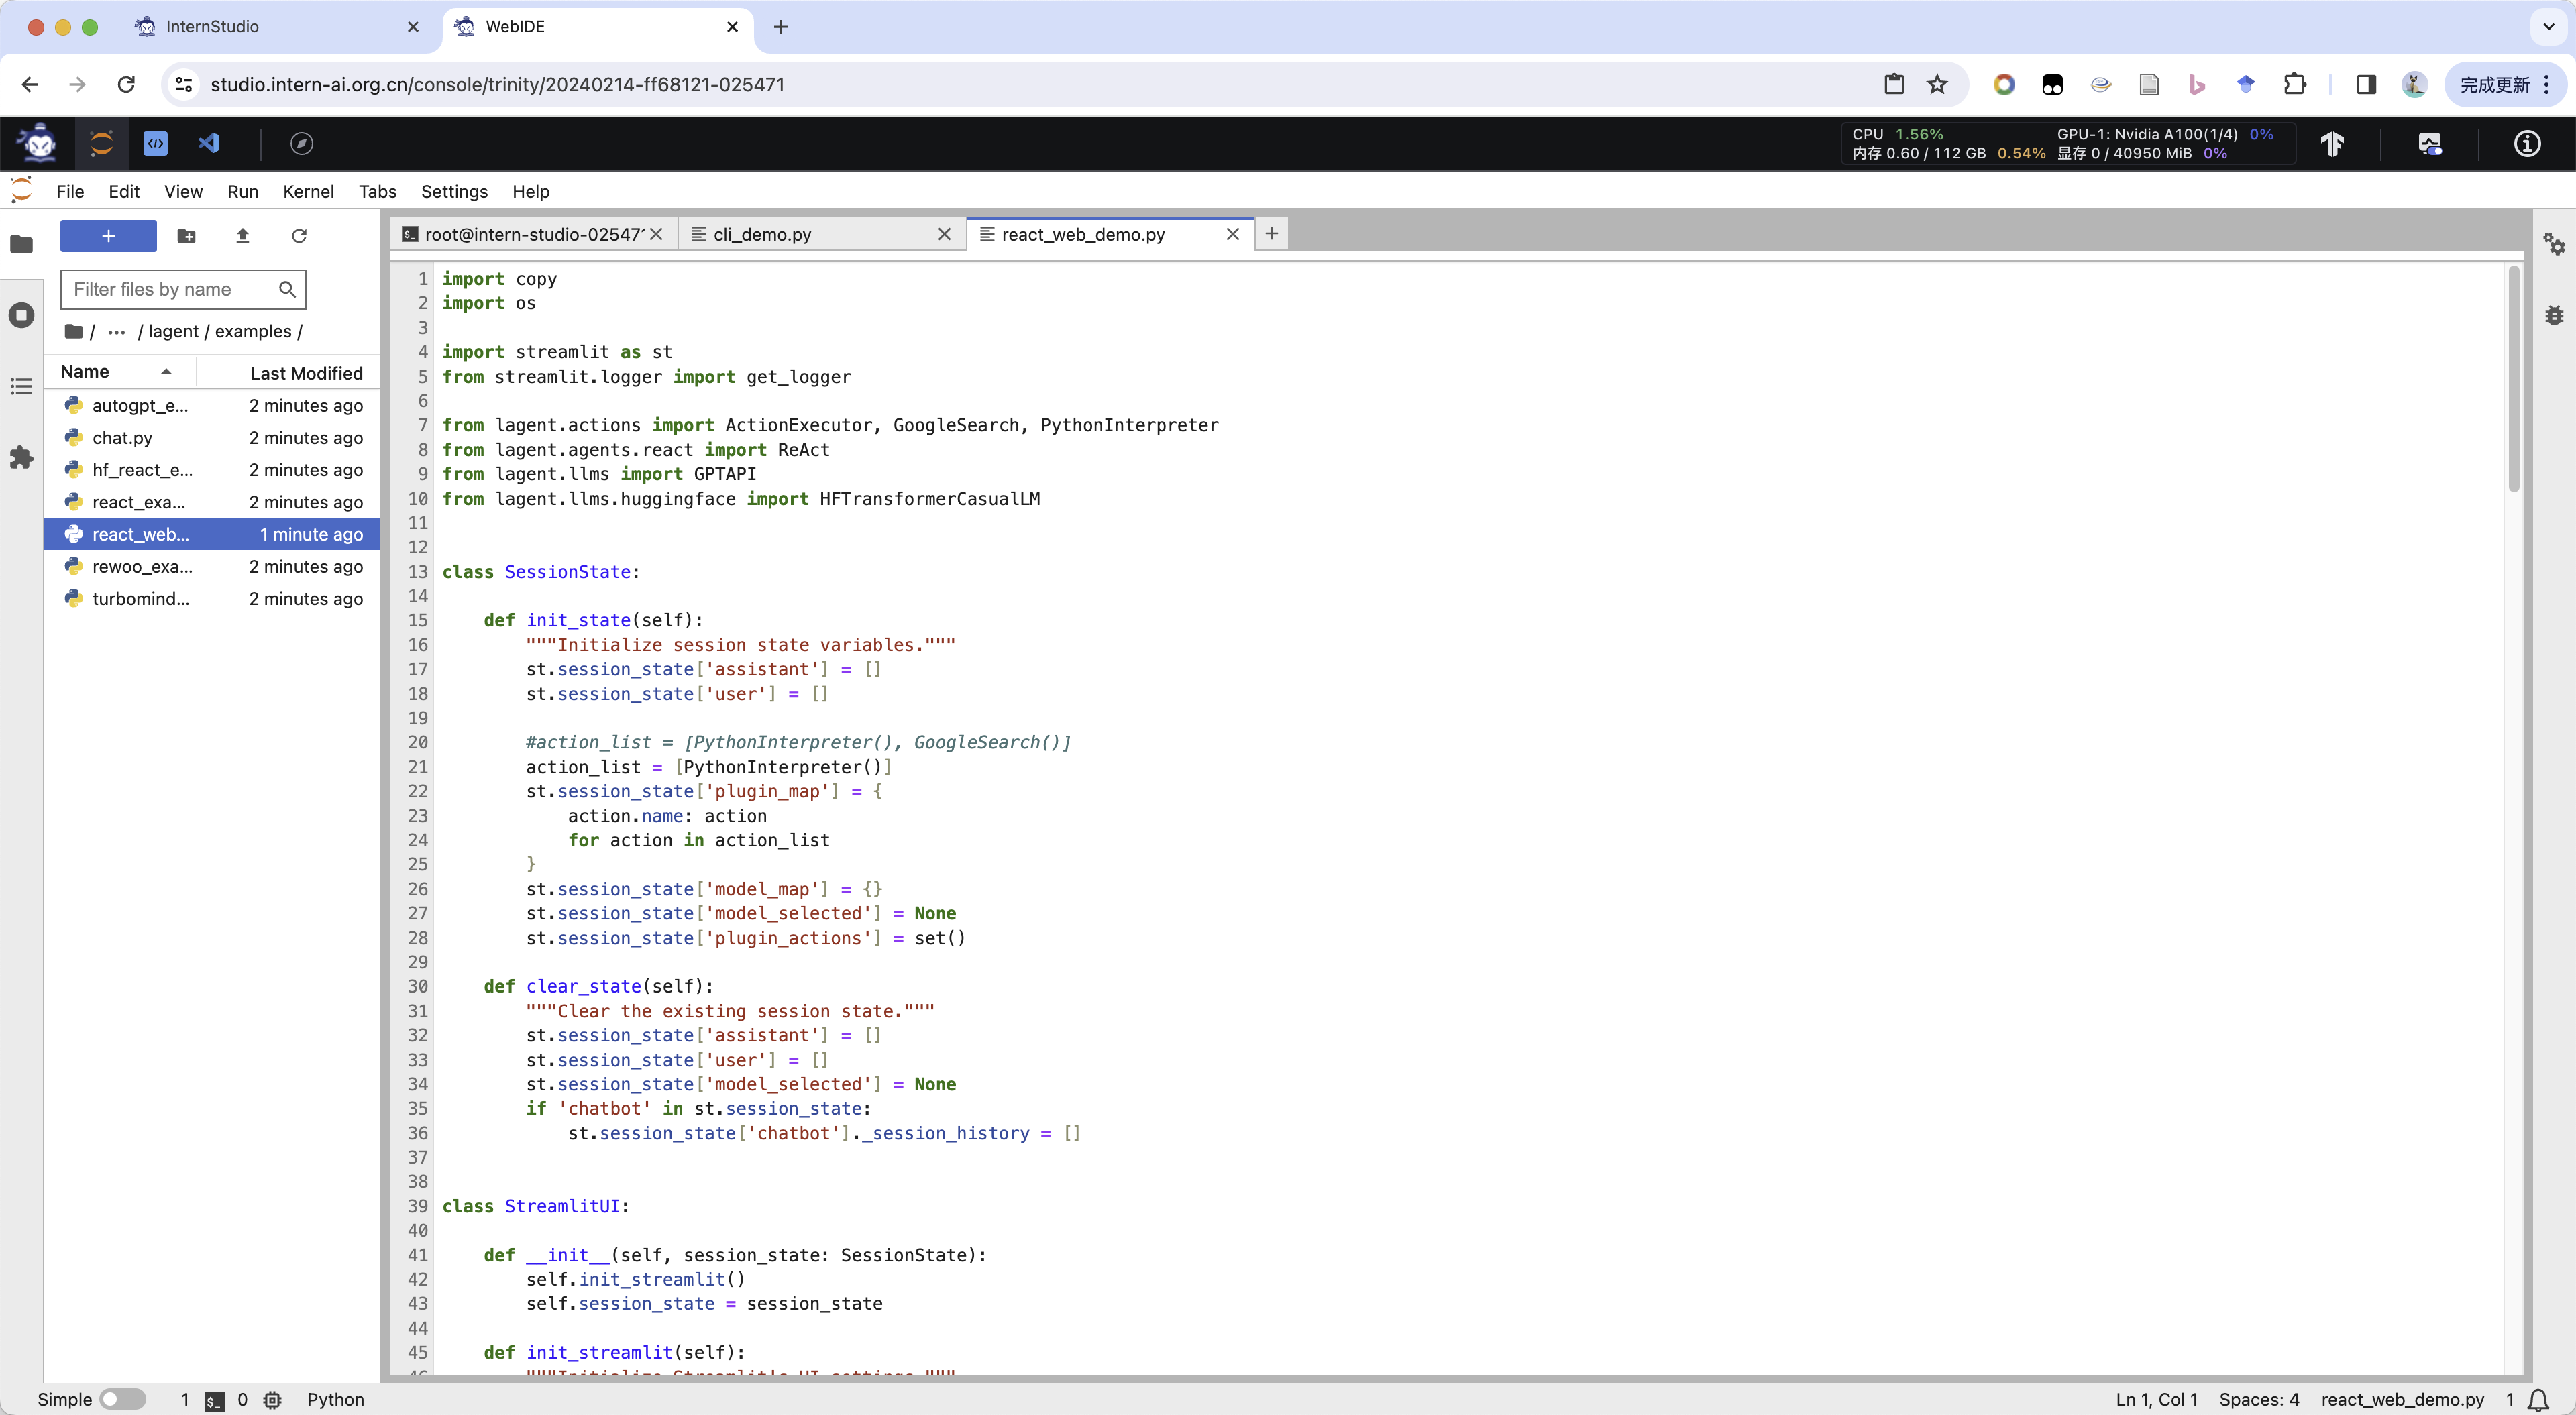Open rewoo_exa... file in file list
Image resolution: width=2576 pixels, height=1415 pixels.
142,567
